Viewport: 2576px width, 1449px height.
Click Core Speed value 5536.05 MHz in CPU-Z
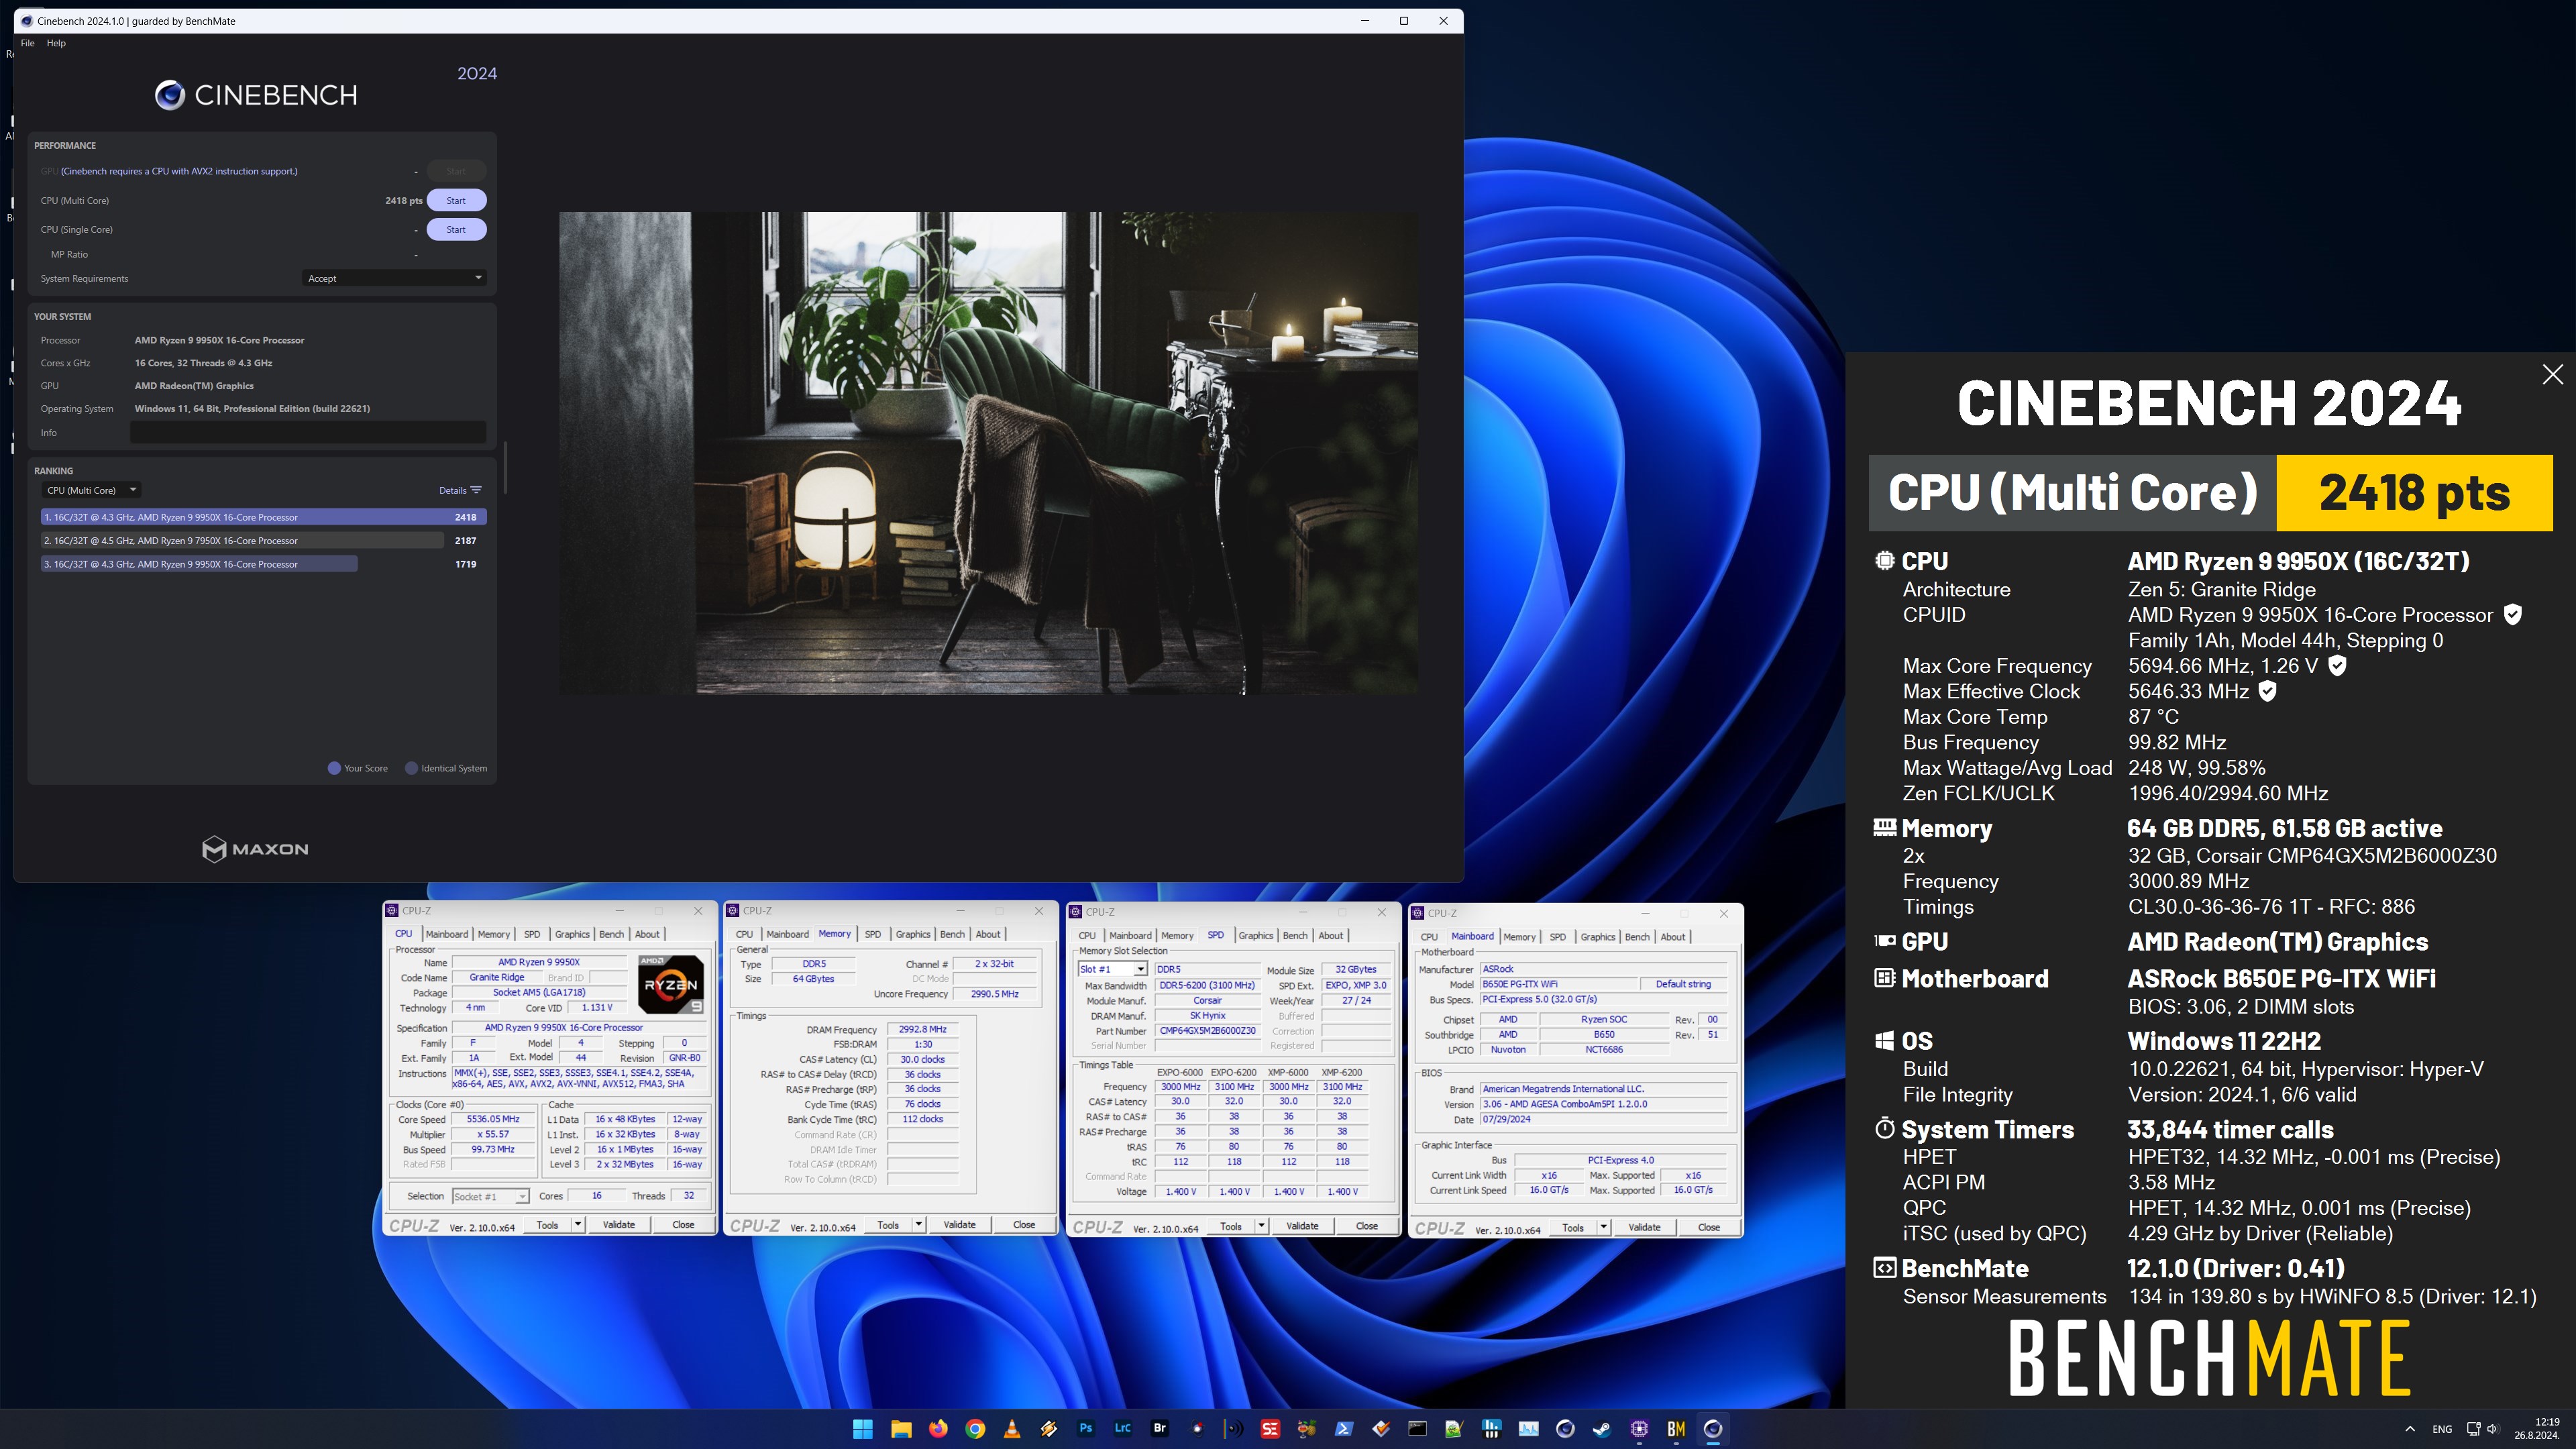494,1119
